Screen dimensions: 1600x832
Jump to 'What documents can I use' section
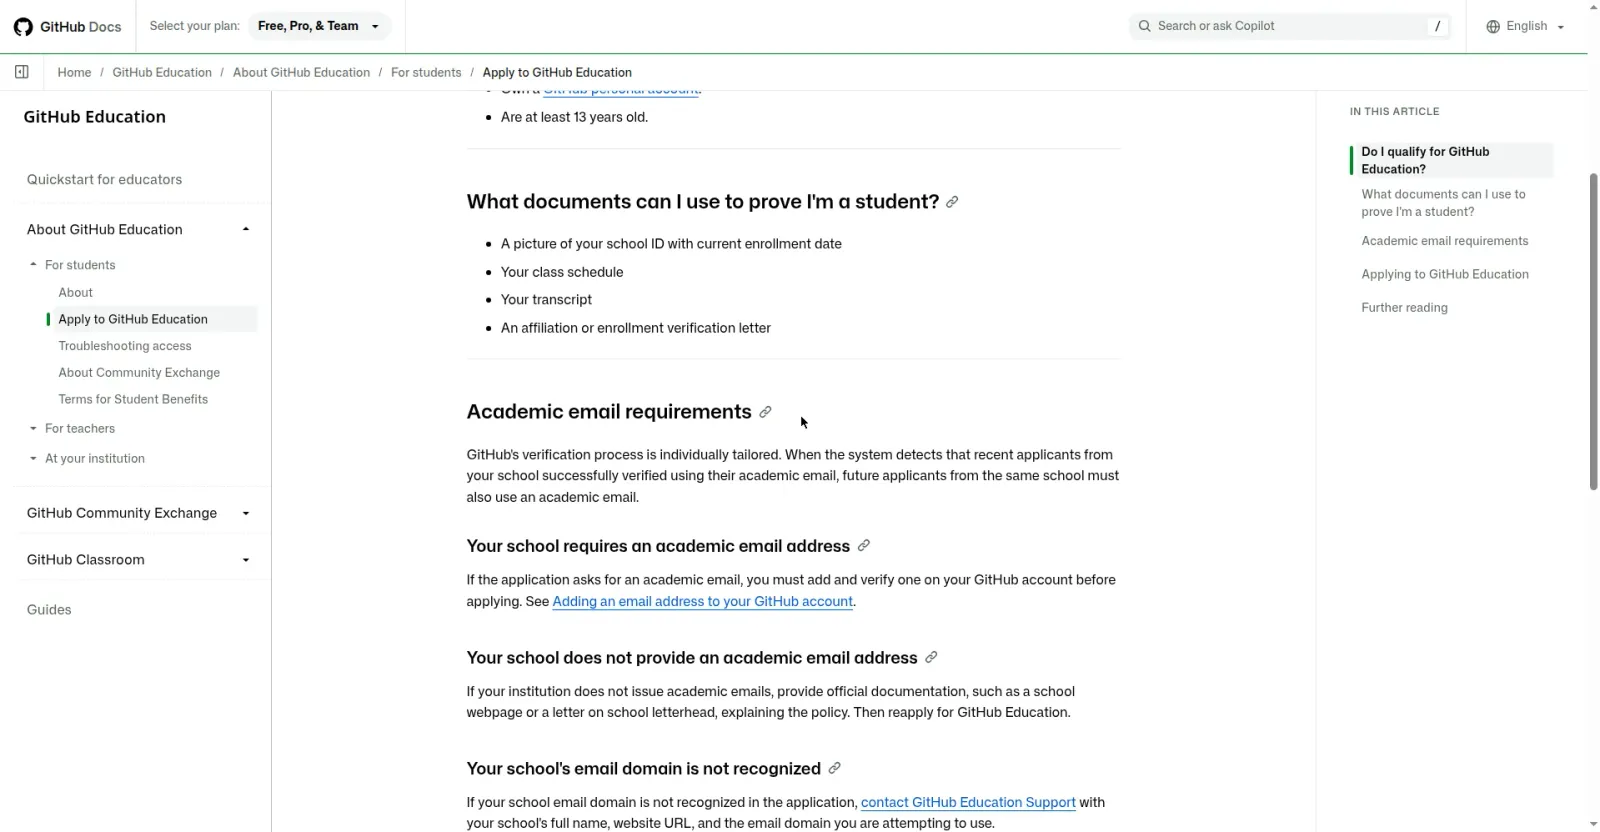pos(1443,203)
